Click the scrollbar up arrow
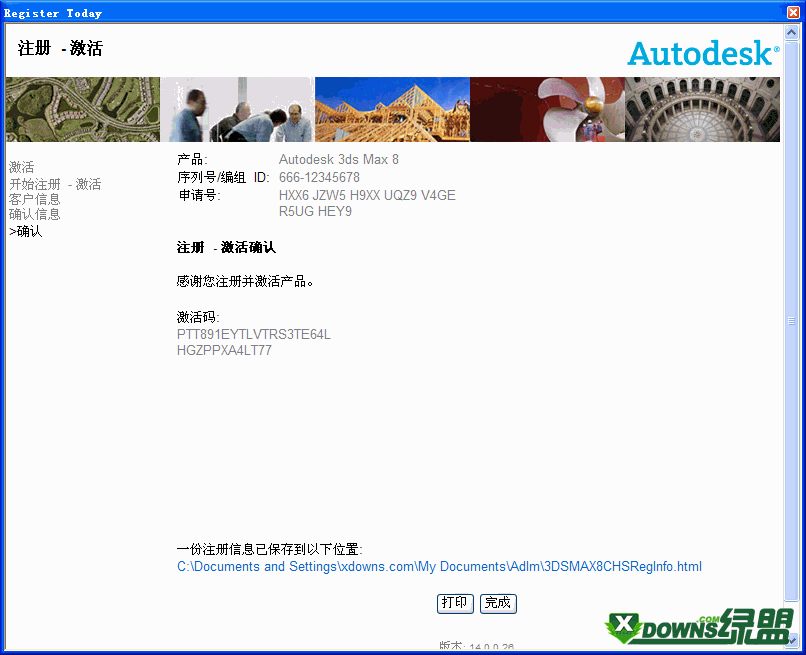Viewport: 806px width, 655px height. click(x=792, y=32)
